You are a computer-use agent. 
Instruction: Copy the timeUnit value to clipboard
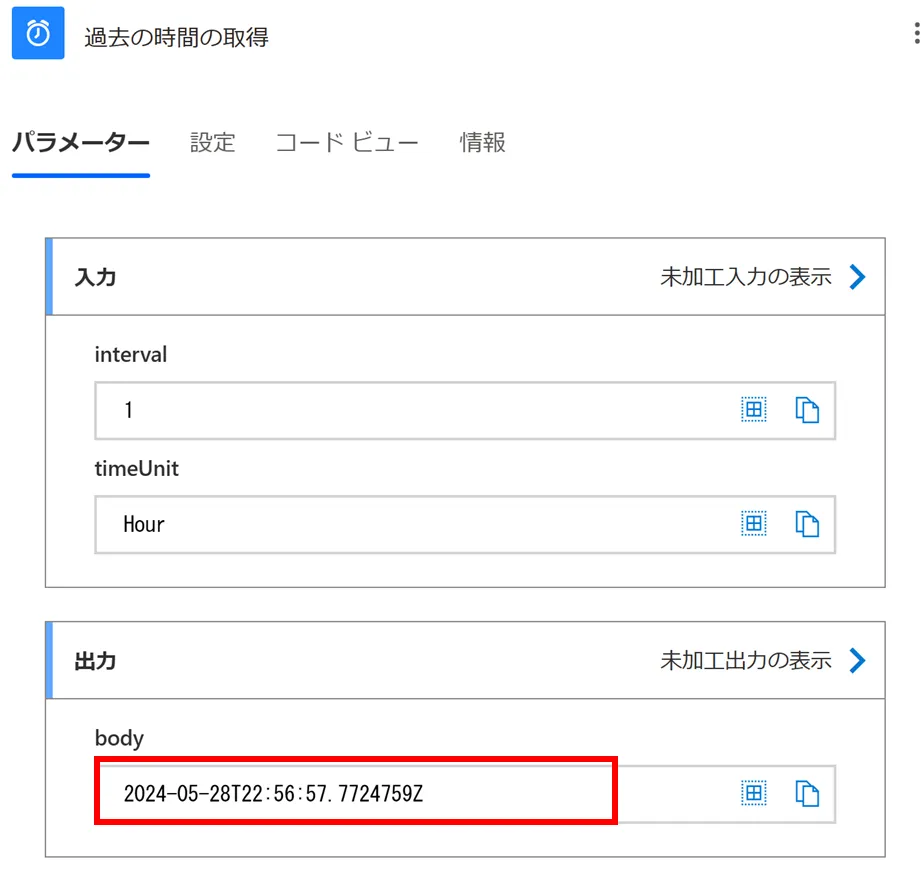click(x=807, y=523)
